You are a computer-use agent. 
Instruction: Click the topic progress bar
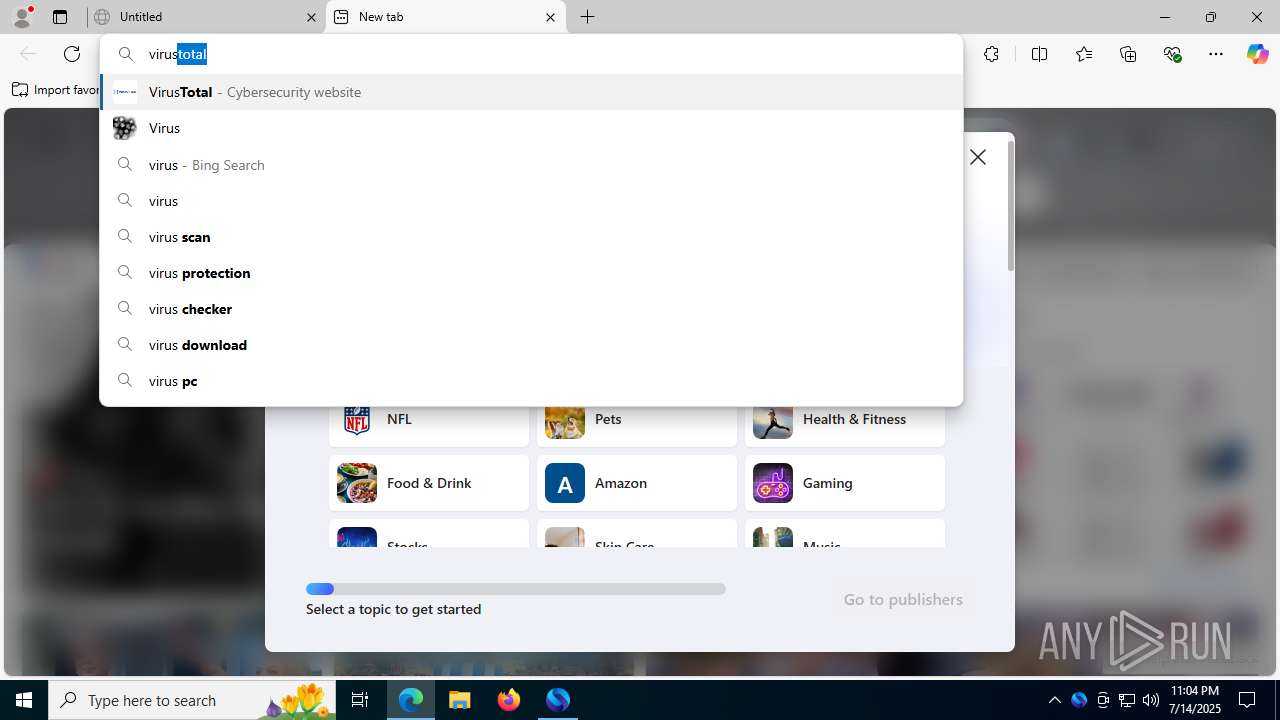516,589
